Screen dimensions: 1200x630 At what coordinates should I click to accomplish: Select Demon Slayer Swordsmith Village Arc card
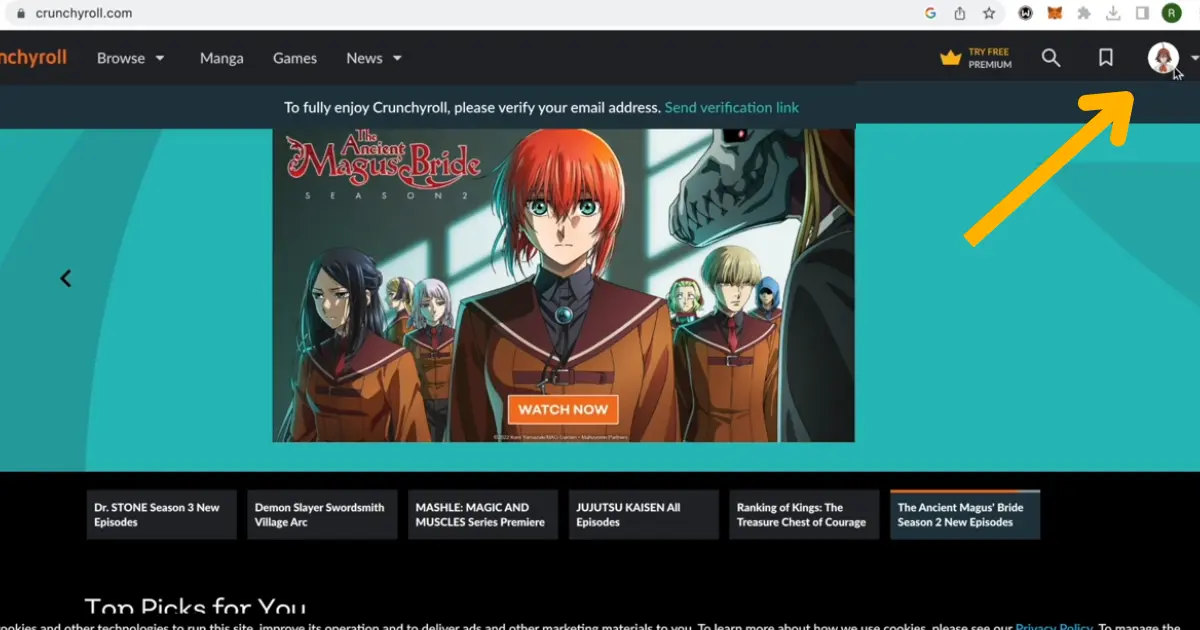pos(322,515)
